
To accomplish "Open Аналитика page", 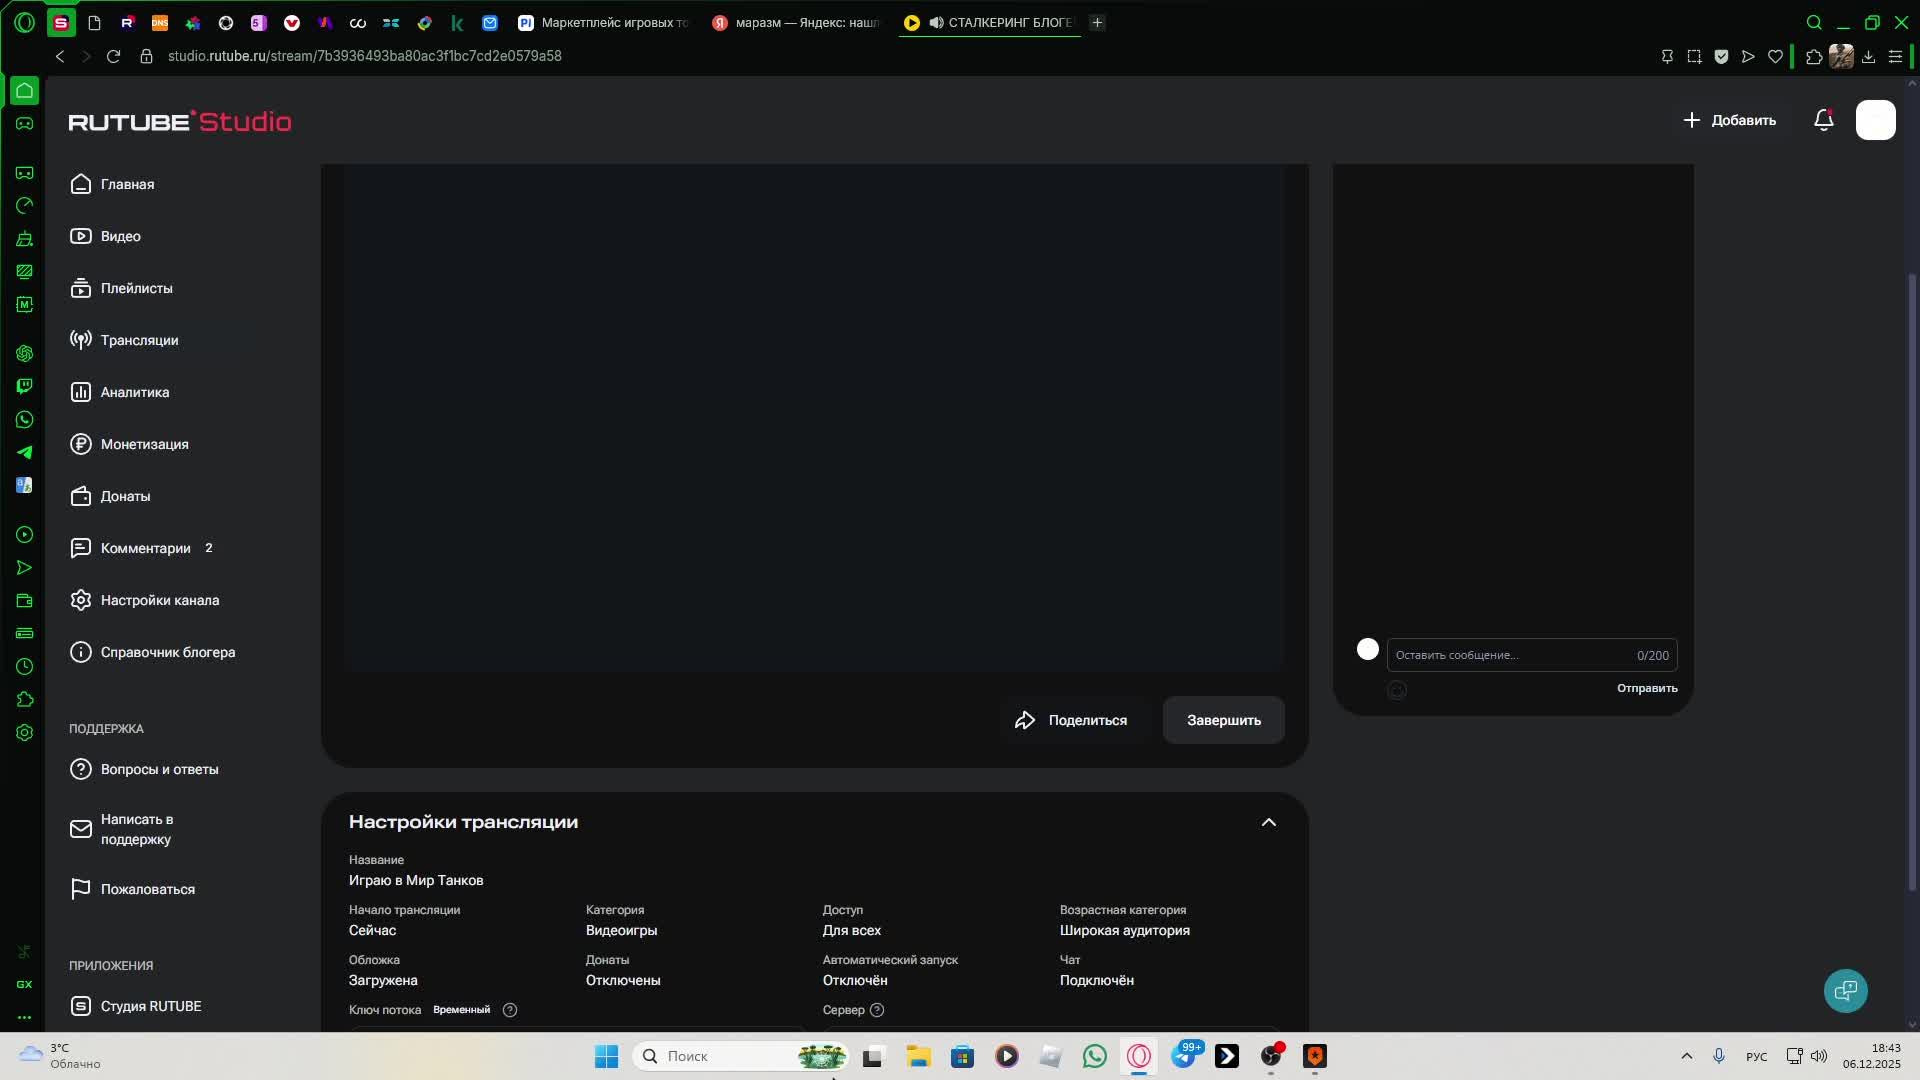I will 119,392.
